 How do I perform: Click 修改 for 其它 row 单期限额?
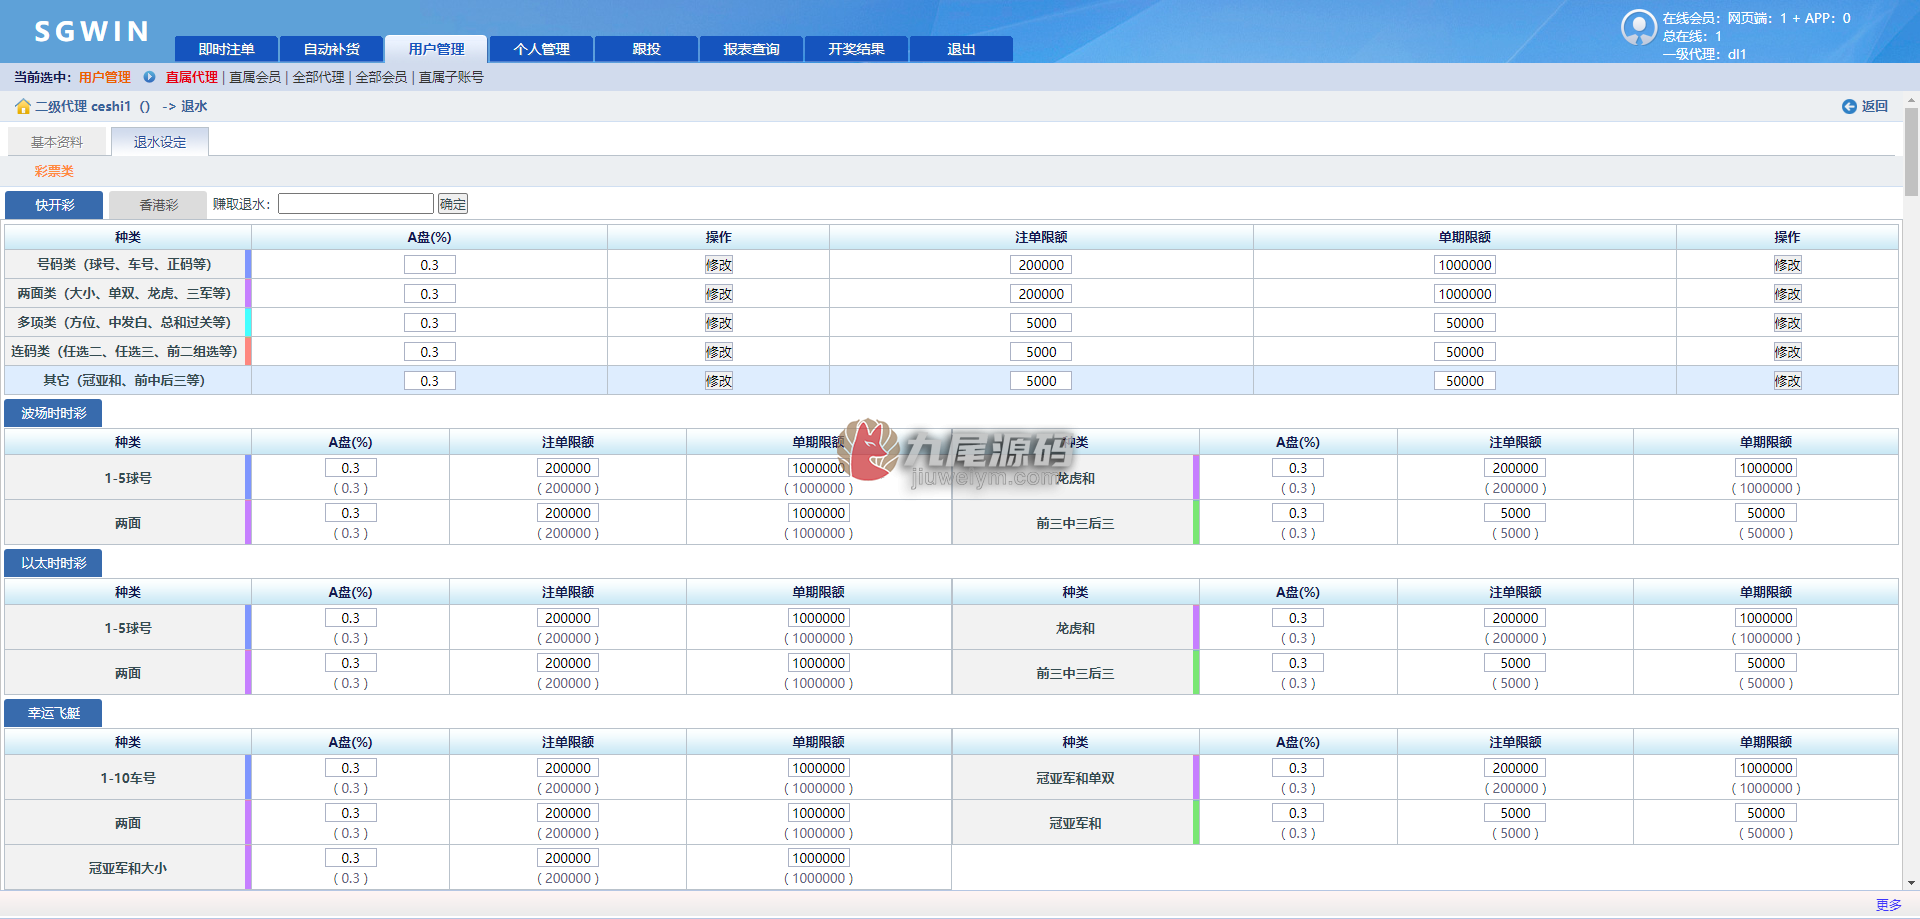[x=1787, y=381]
